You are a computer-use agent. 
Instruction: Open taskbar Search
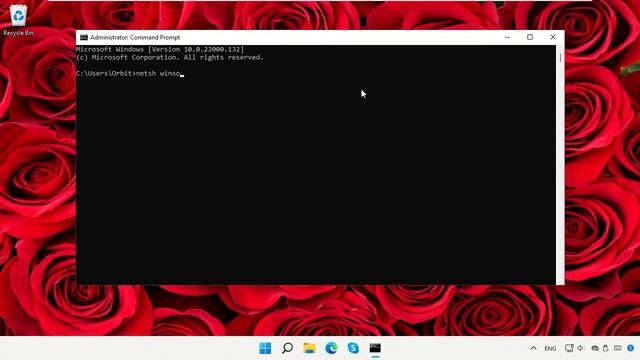point(287,348)
